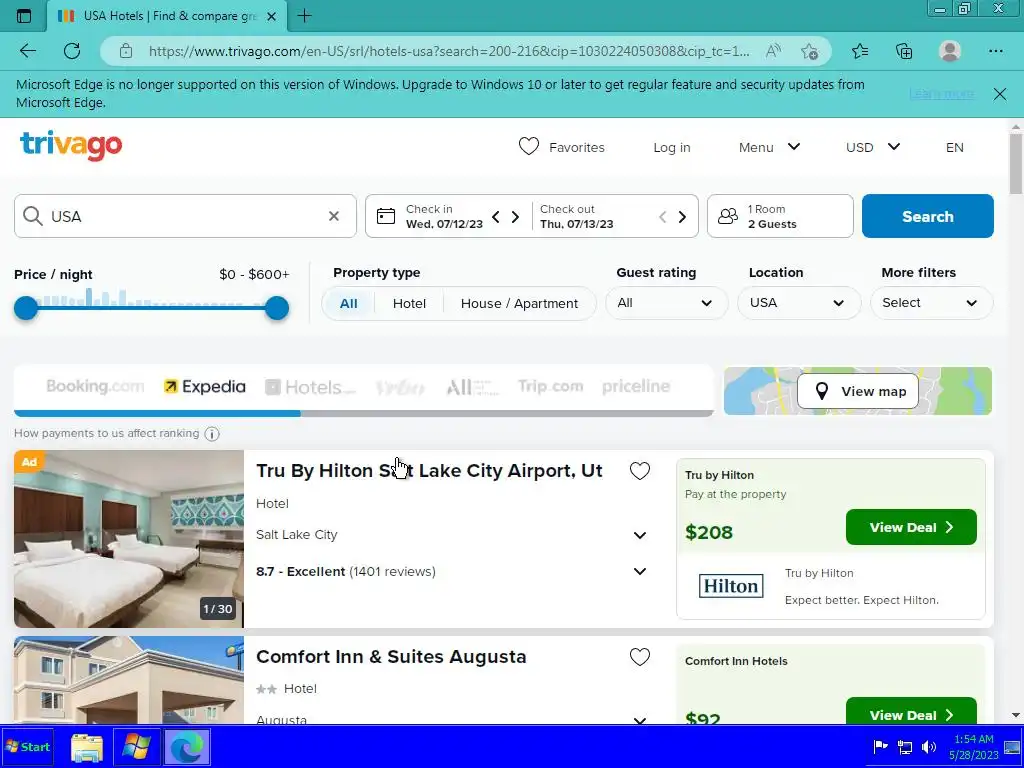Screen dimensions: 1024x768
Task: Open Comfort Inn building photo
Action: (129, 680)
